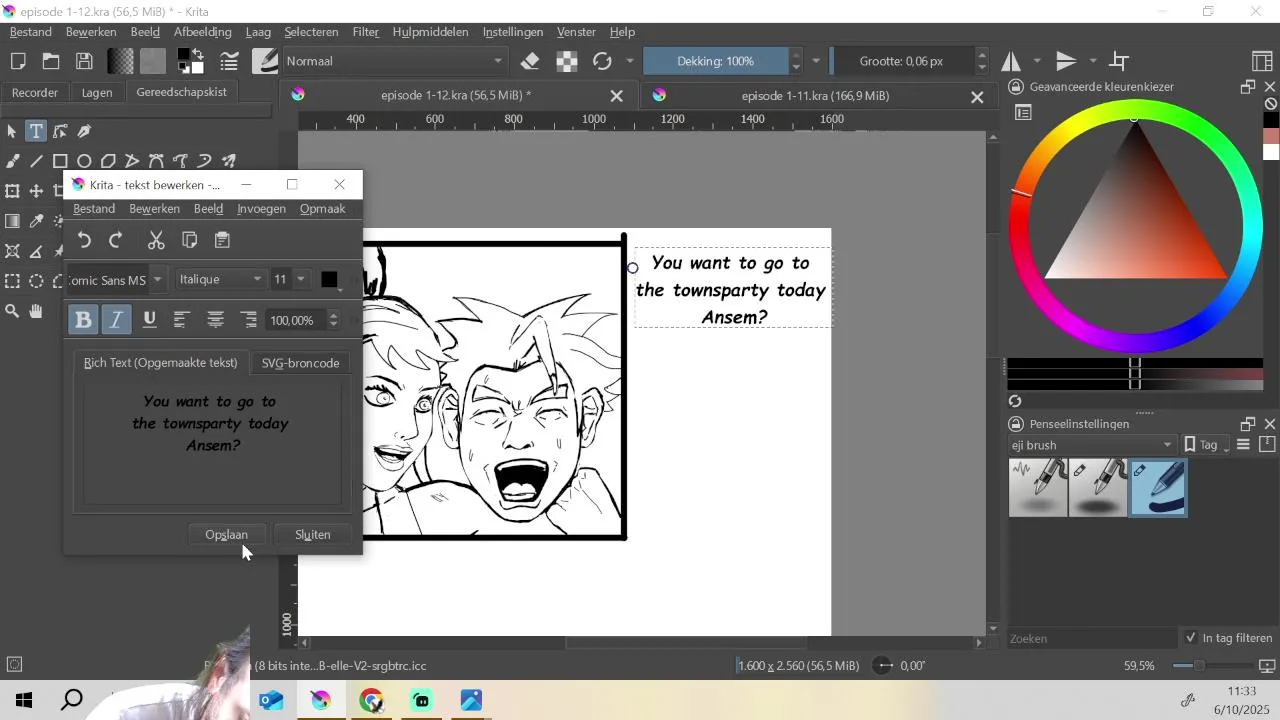Open the Laag menu

[x=258, y=32]
